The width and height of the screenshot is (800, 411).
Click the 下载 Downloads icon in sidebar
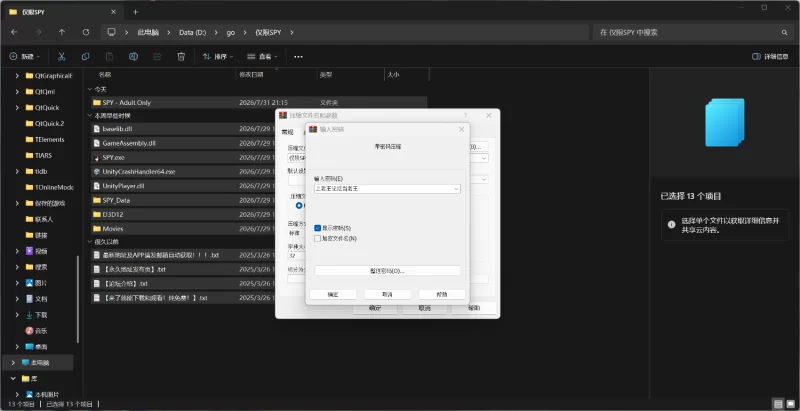pos(29,315)
